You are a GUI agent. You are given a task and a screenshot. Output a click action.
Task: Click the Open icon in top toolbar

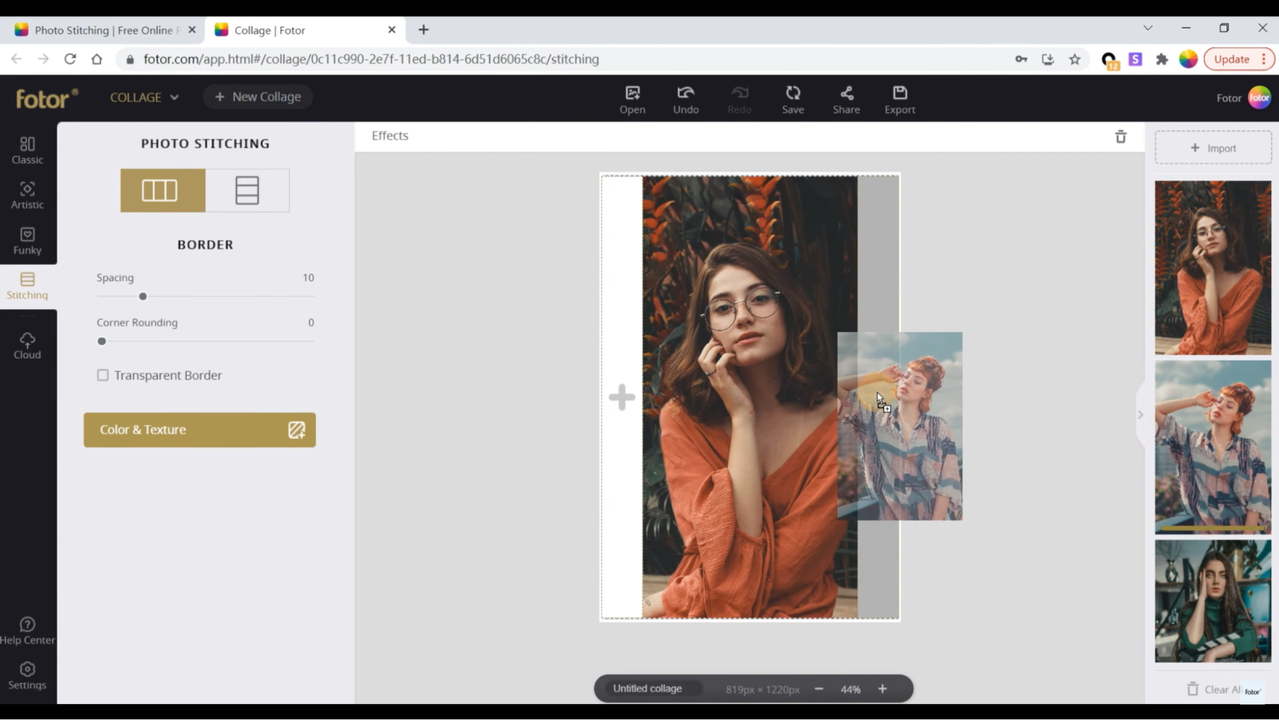tap(632, 99)
